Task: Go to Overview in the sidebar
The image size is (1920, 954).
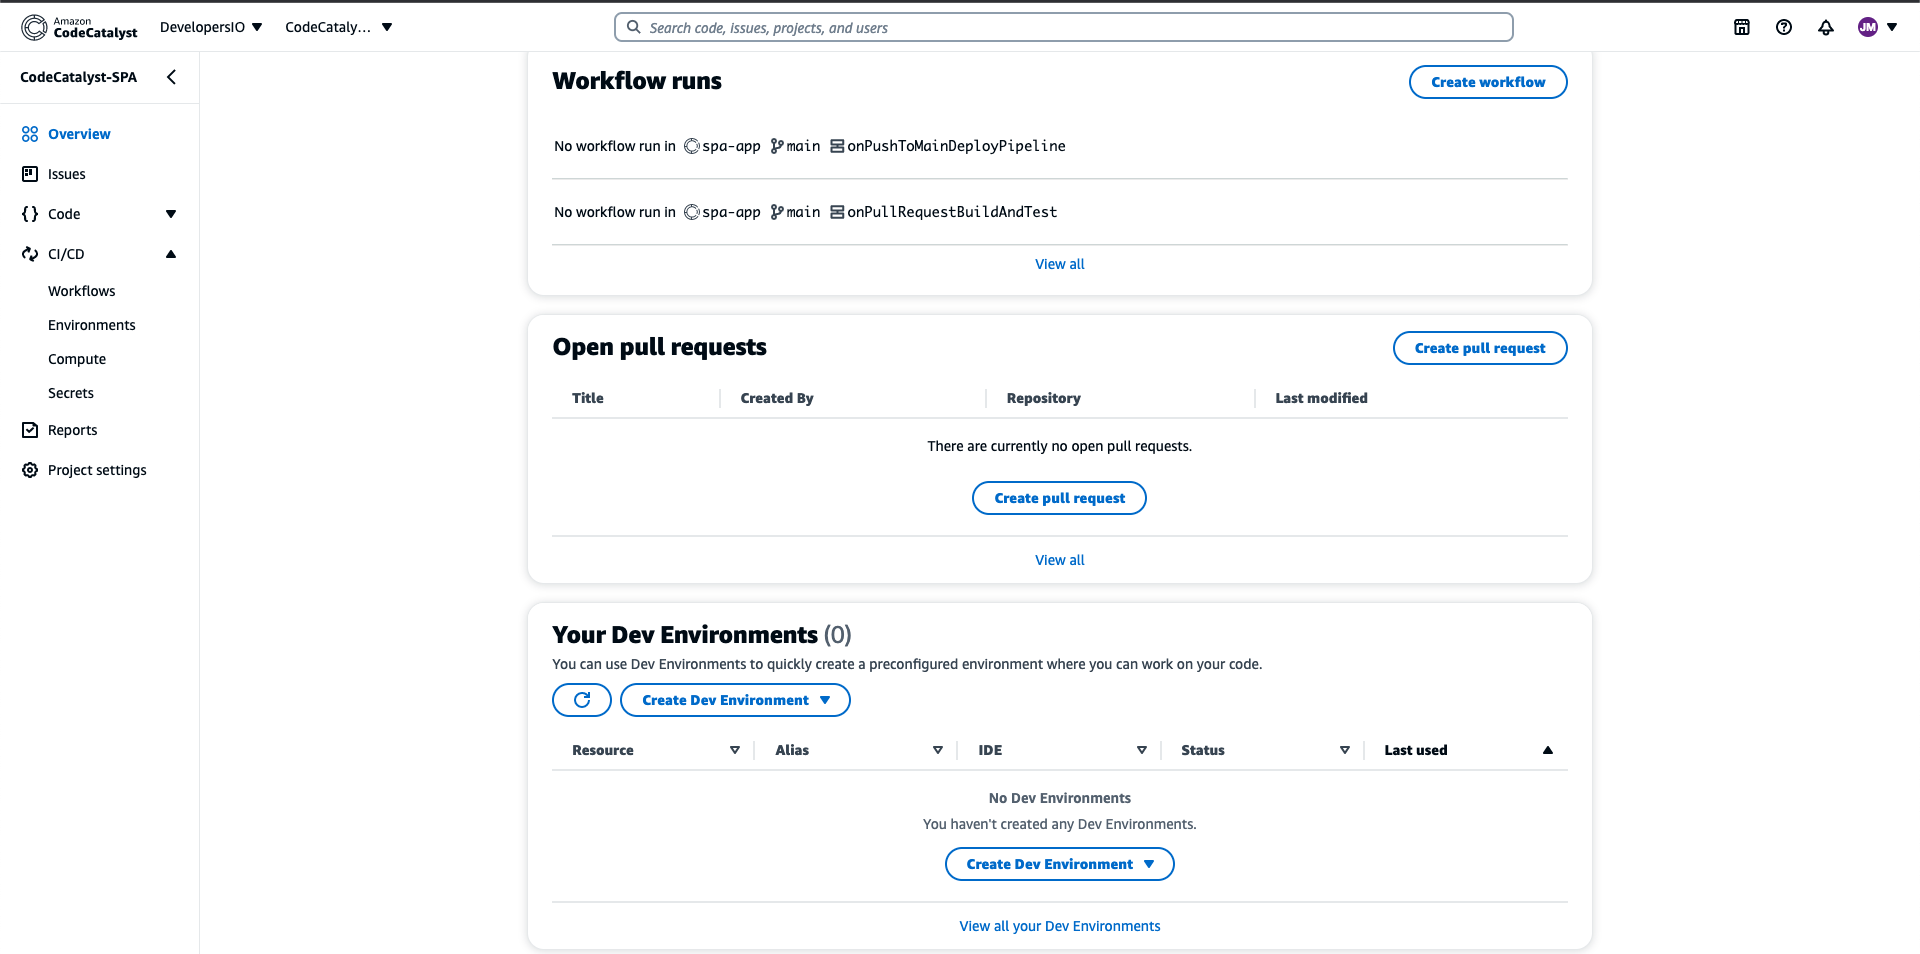Action: [79, 134]
